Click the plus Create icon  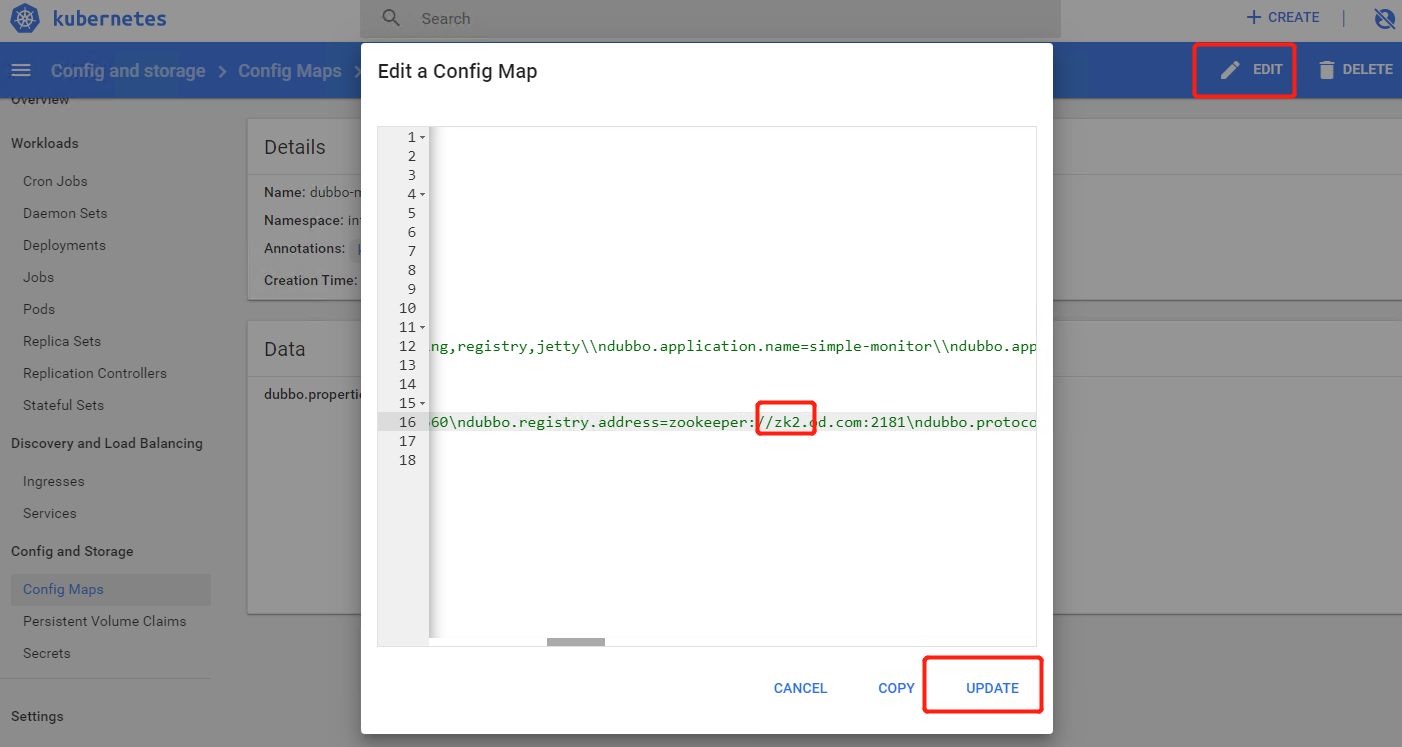1254,17
